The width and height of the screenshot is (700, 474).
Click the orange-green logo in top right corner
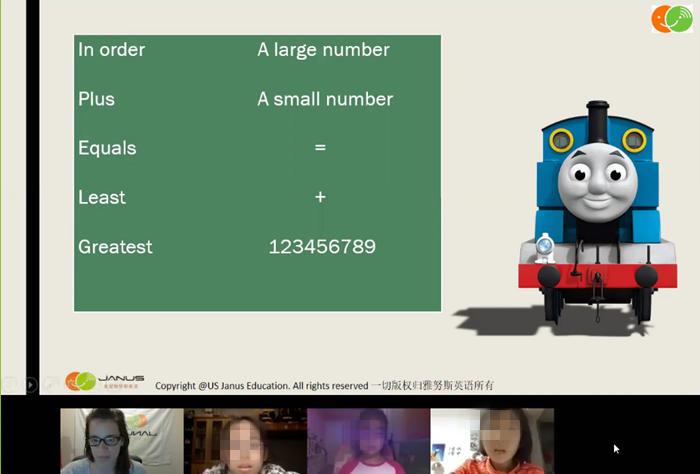coord(672,19)
